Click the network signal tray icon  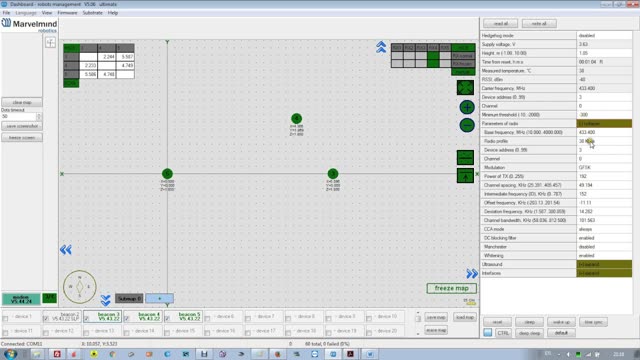pos(588,354)
